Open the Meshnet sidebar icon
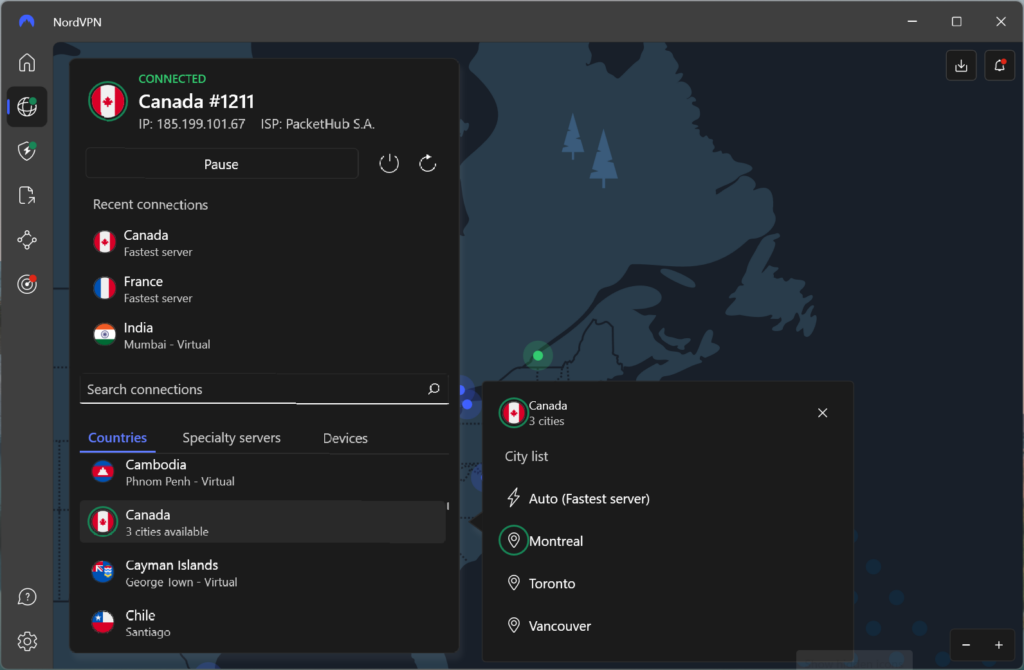The width and height of the screenshot is (1024, 670). (27, 240)
